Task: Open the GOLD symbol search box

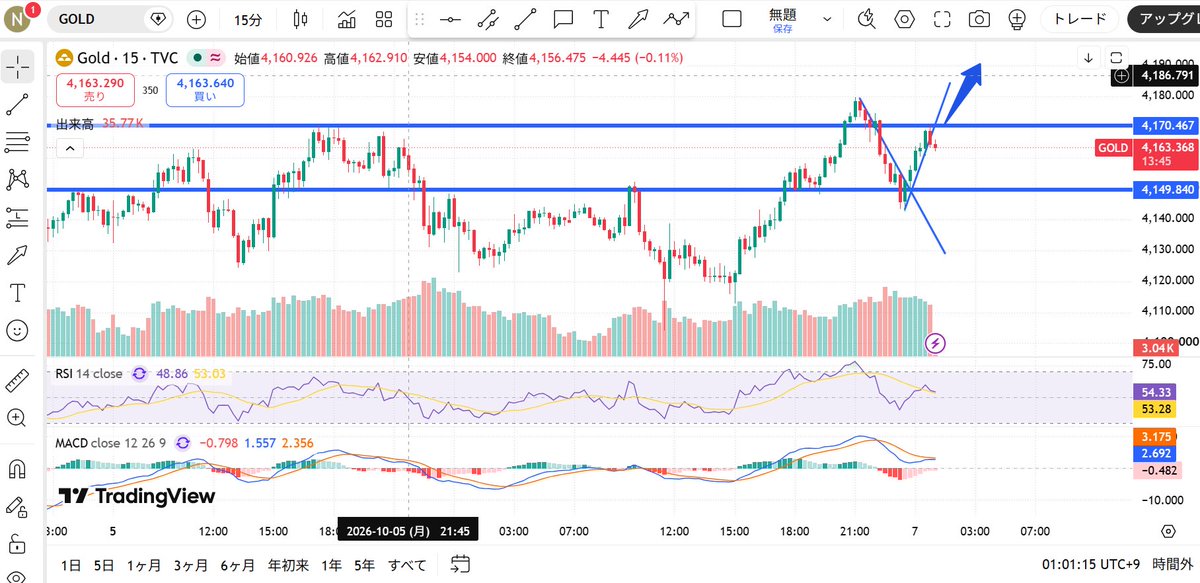Action: pyautogui.click(x=108, y=19)
